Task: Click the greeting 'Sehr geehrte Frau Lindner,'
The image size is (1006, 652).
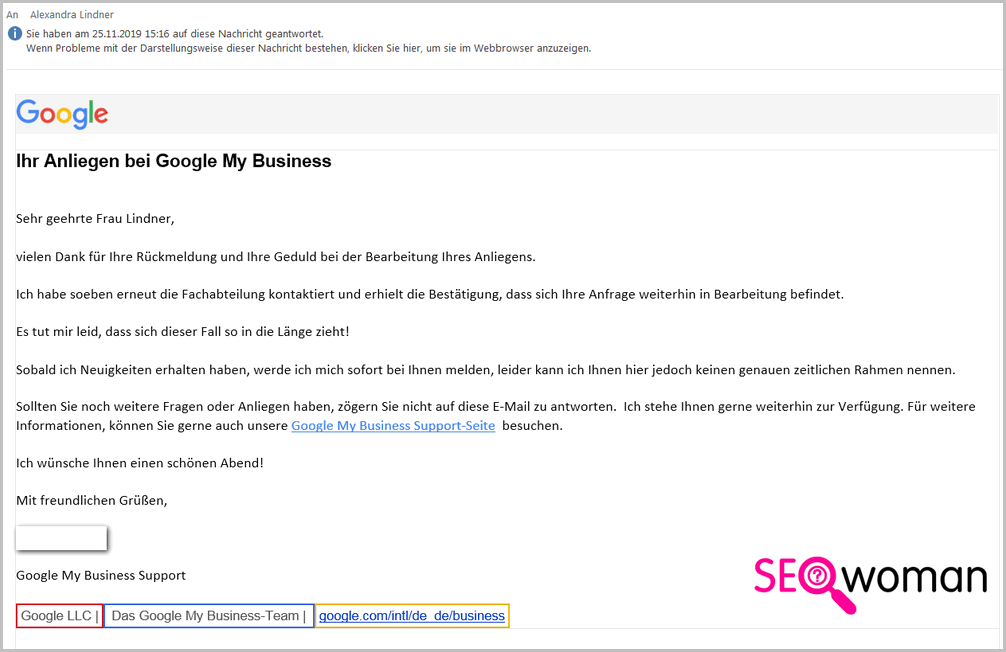Action: (95, 219)
